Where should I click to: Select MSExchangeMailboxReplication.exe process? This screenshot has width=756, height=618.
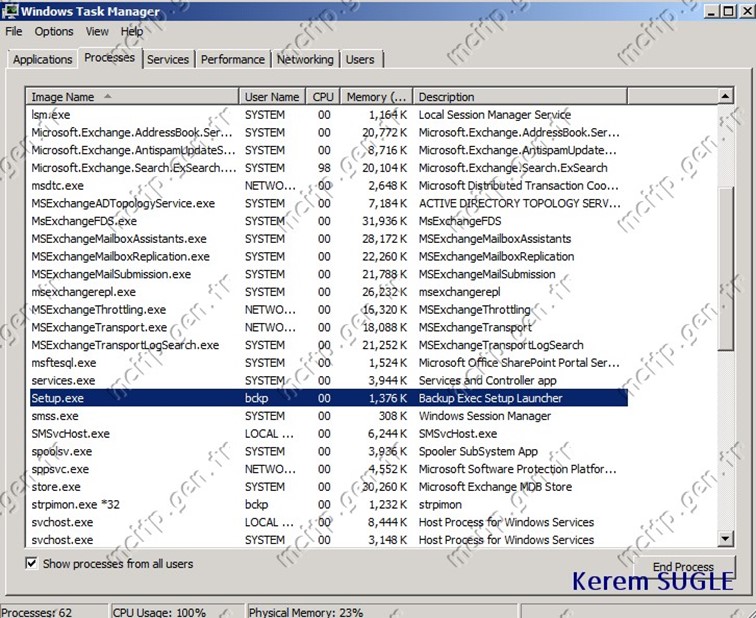328,256
